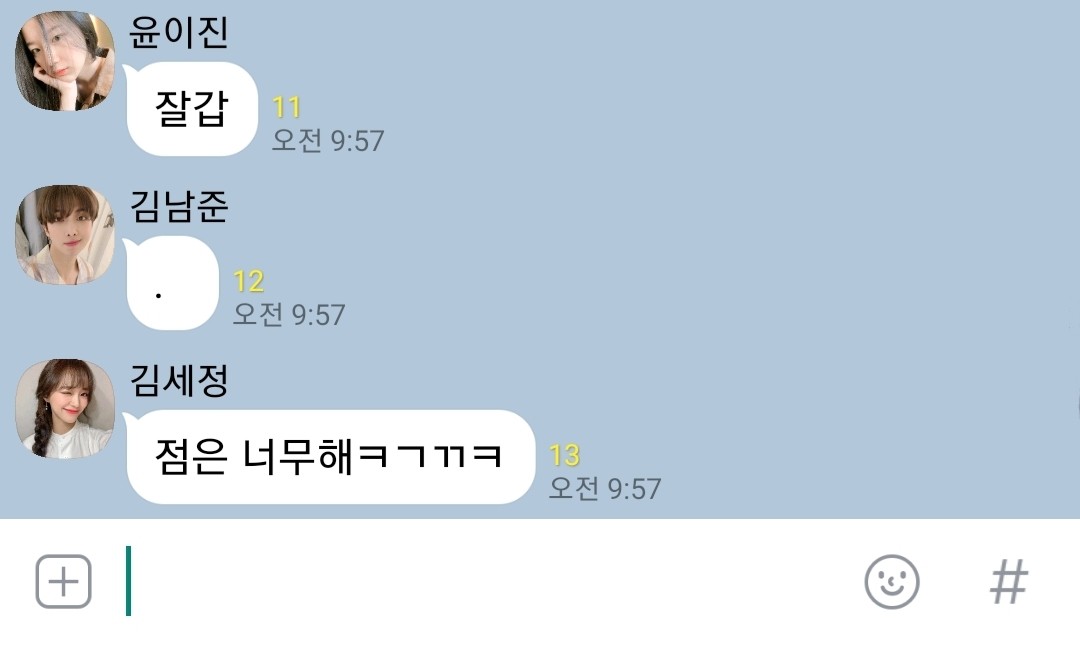Image resolution: width=1080 pixels, height=645 pixels.
Task: Select the 점은 너무해 message bubble
Action: [x=329, y=457]
